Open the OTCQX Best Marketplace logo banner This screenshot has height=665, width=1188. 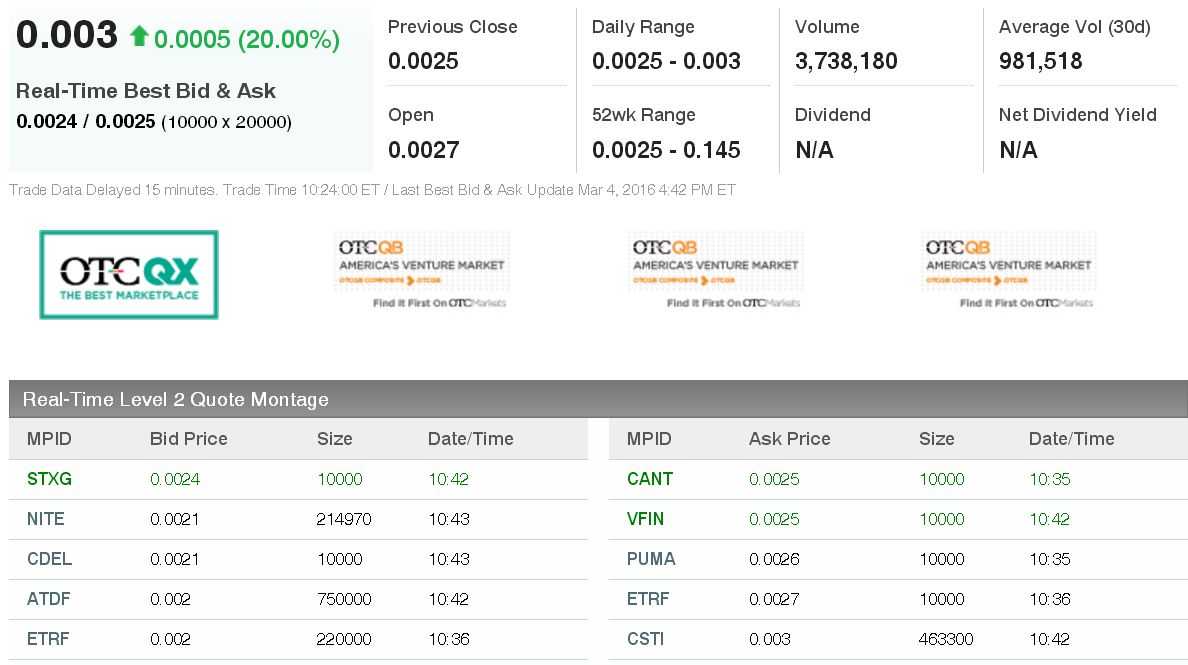pos(128,275)
